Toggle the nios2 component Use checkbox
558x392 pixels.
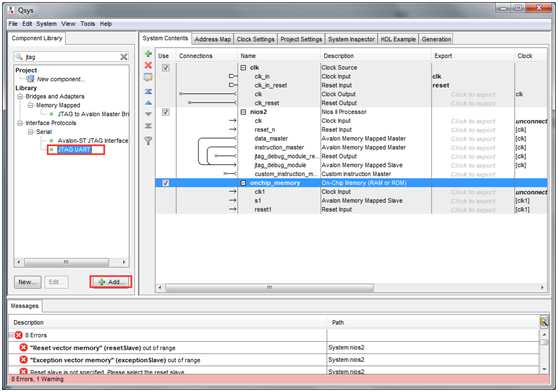(x=165, y=112)
